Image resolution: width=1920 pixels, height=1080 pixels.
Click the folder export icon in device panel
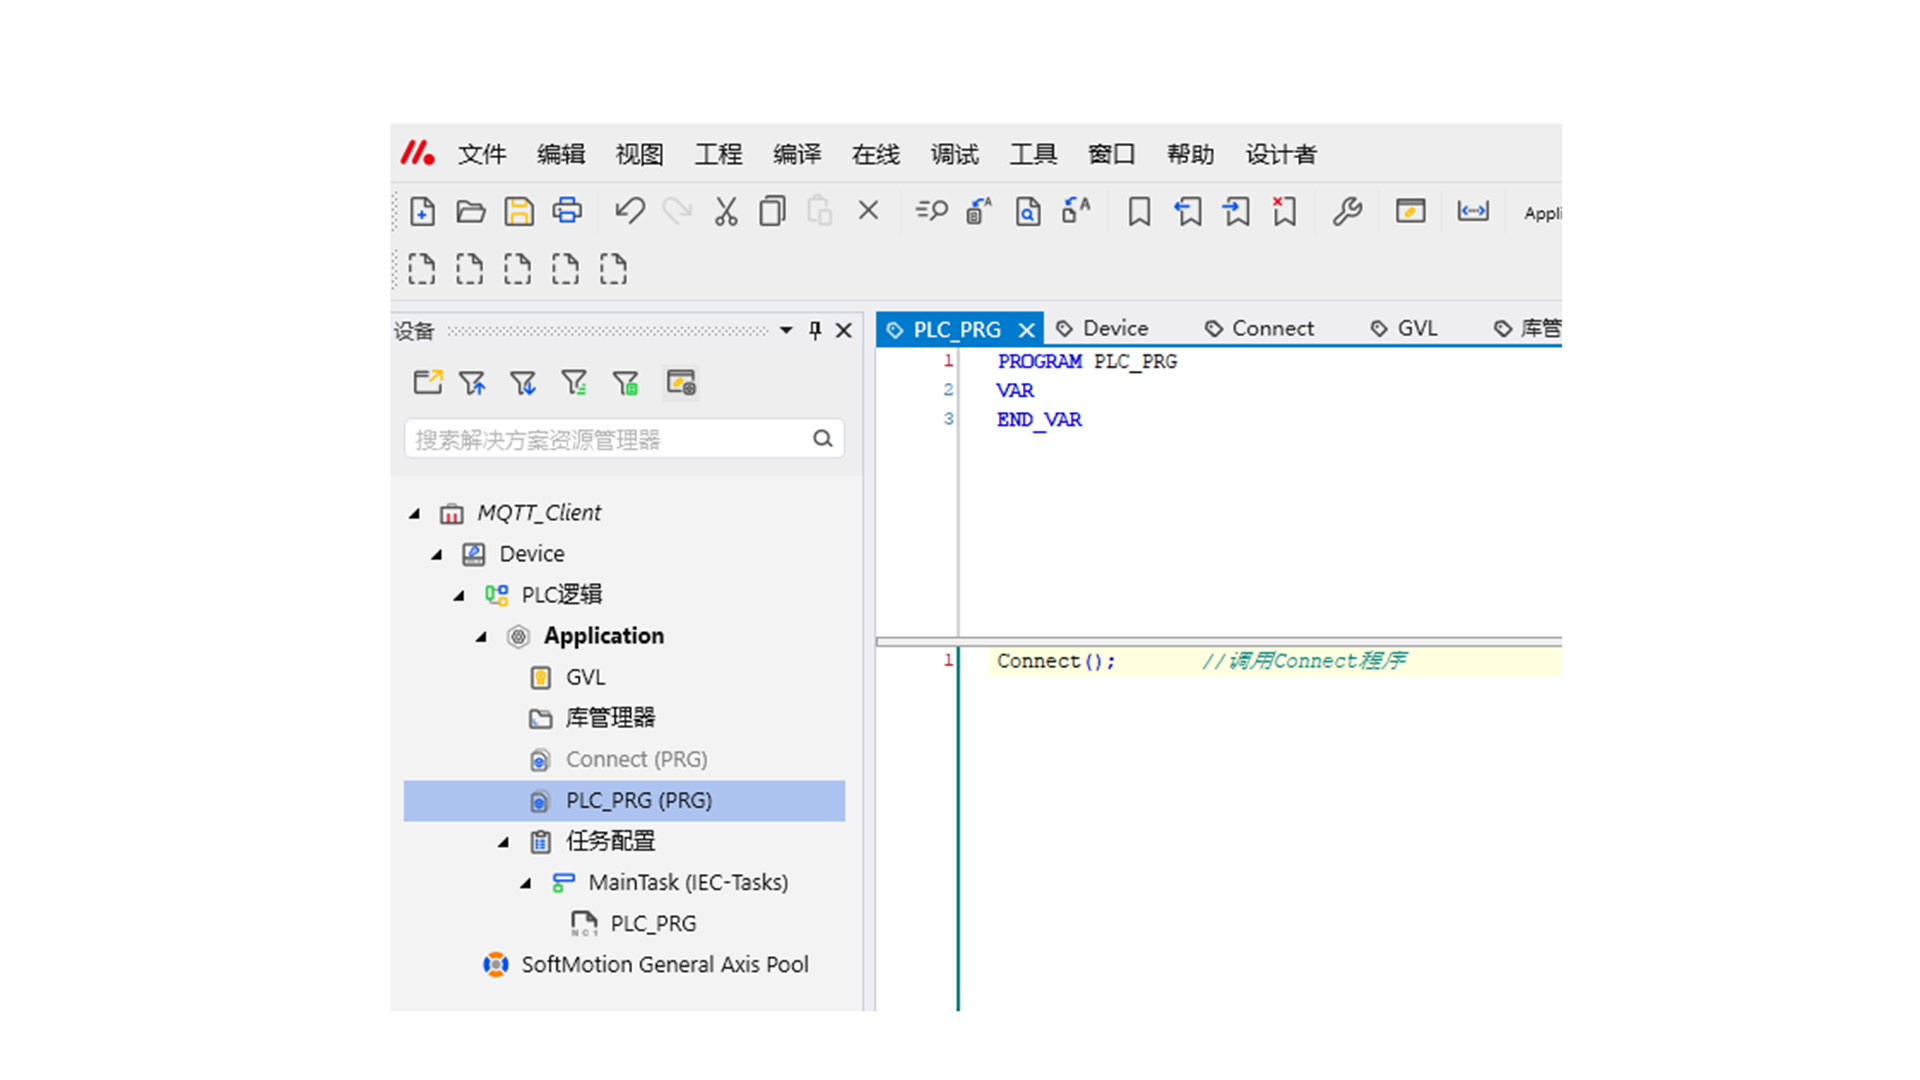point(428,382)
